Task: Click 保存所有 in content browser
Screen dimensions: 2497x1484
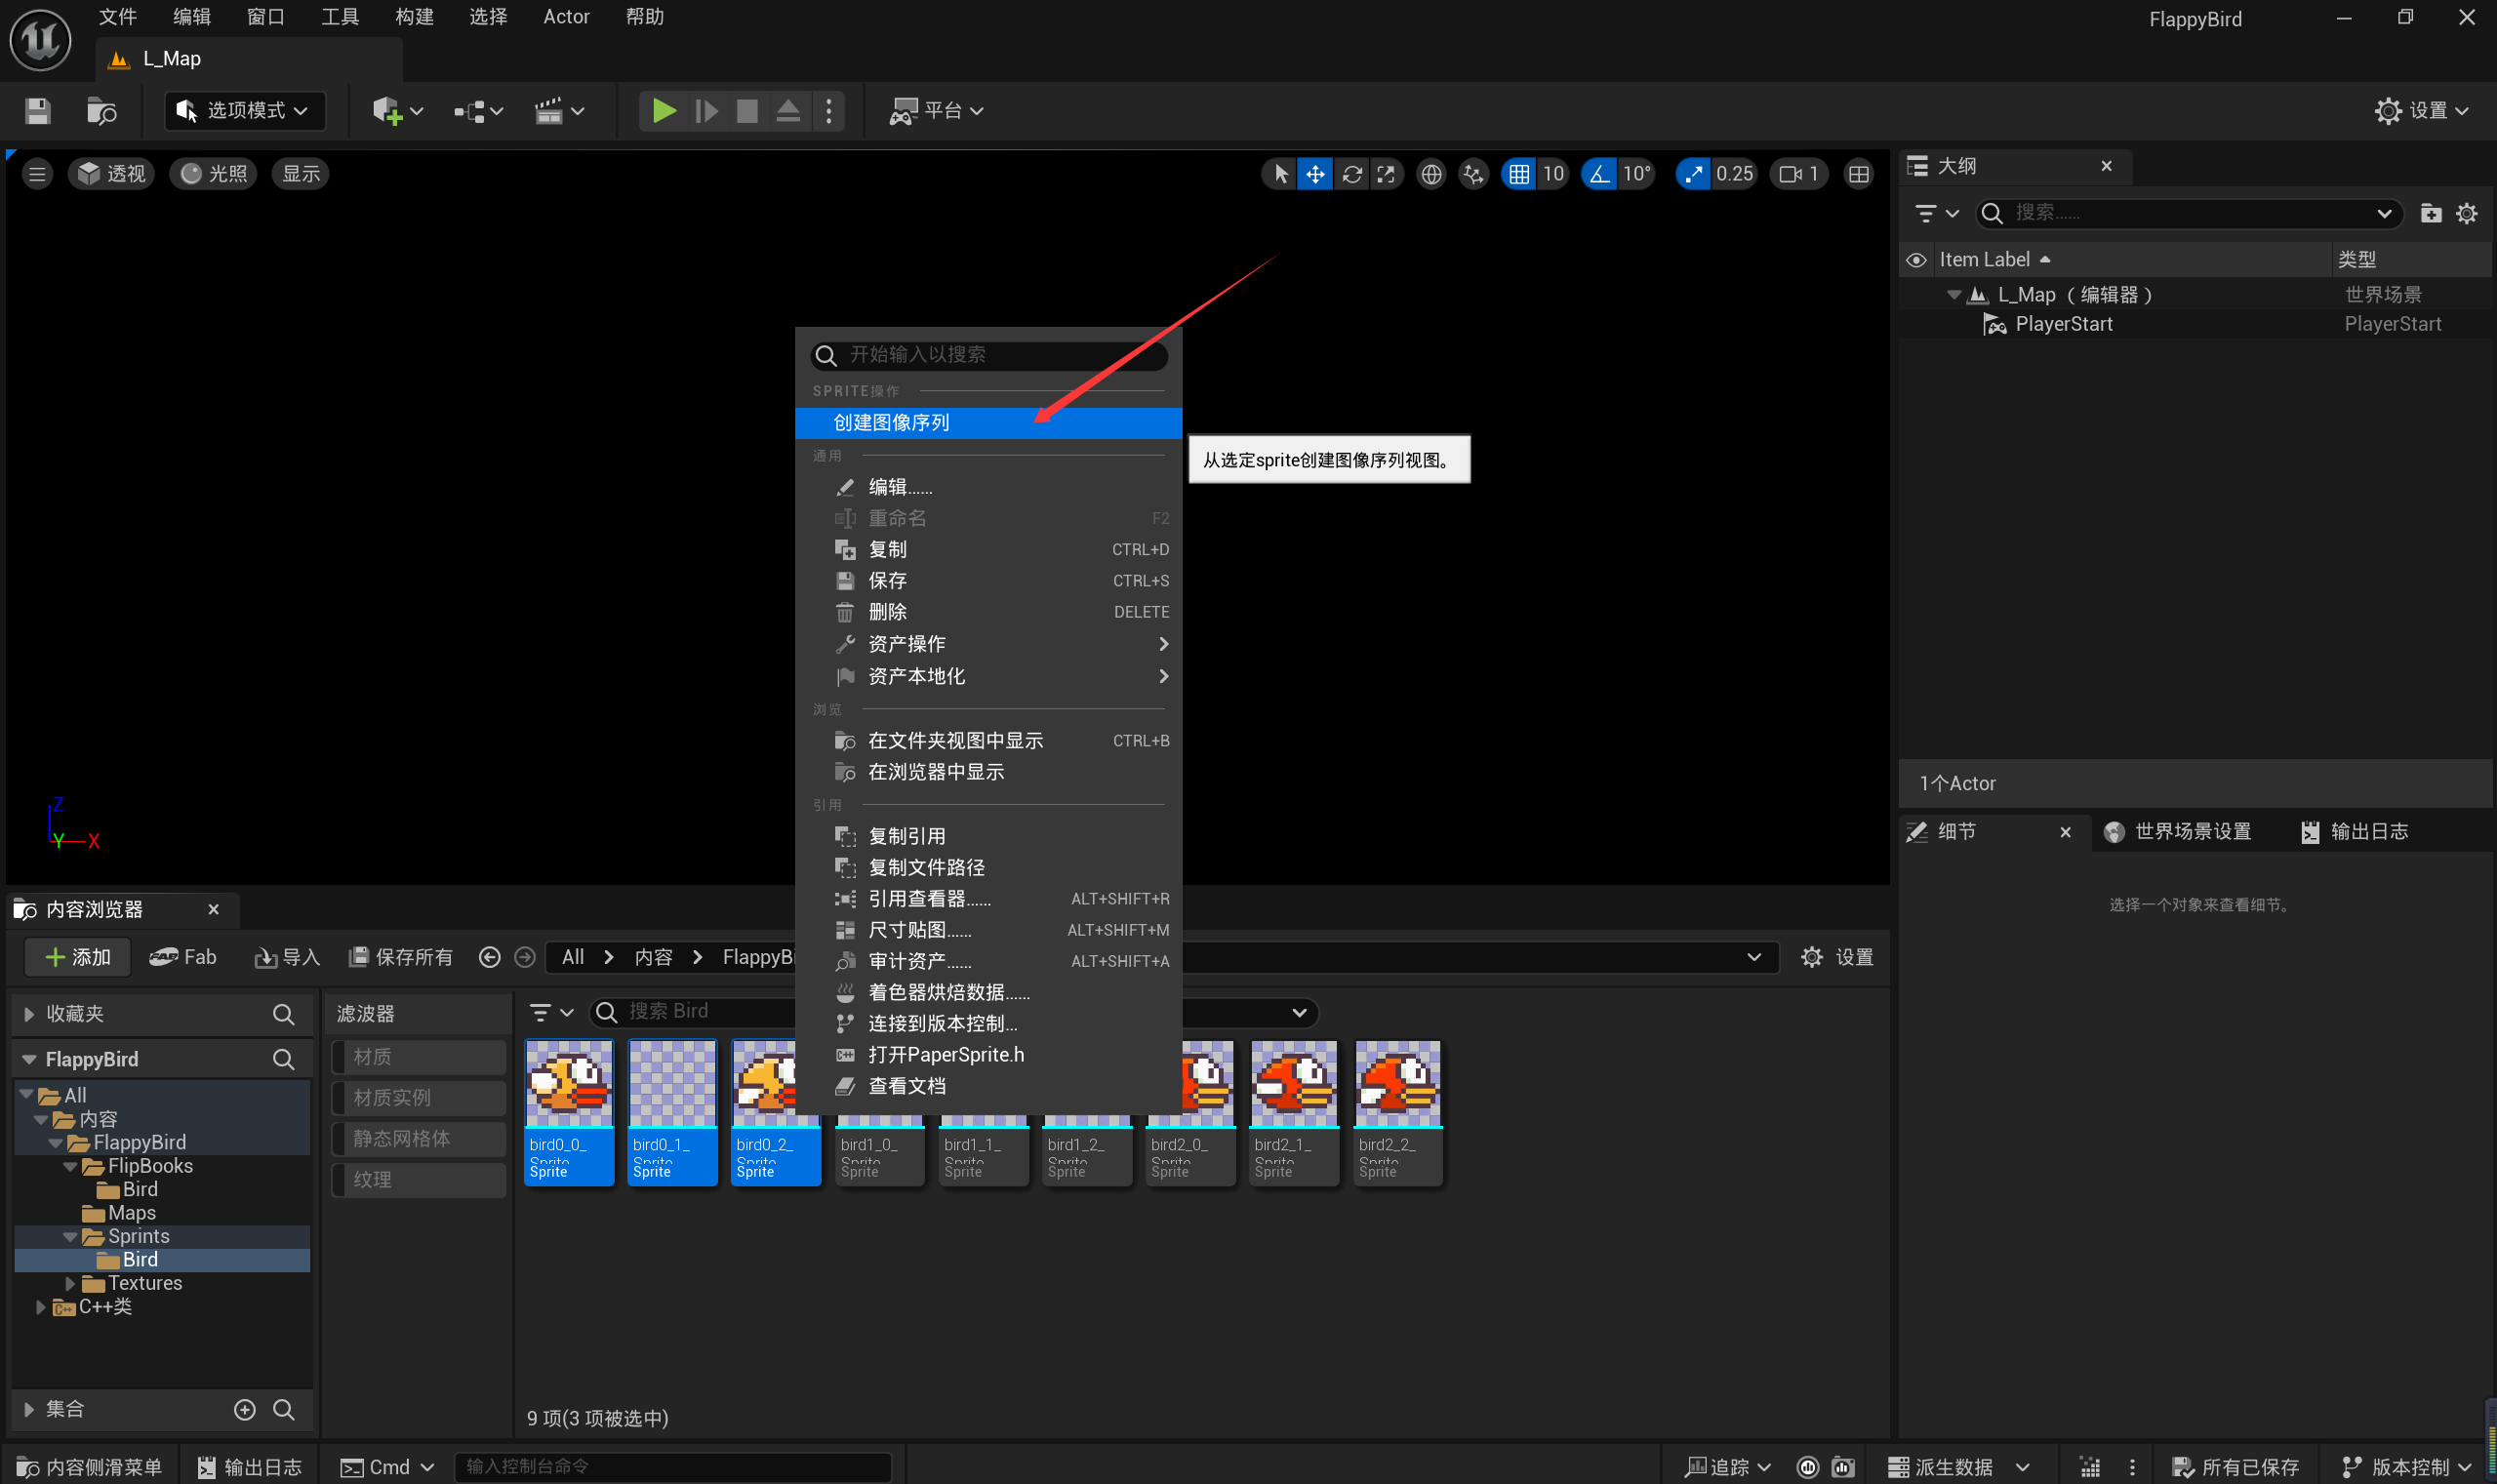Action: pyautogui.click(x=400, y=957)
